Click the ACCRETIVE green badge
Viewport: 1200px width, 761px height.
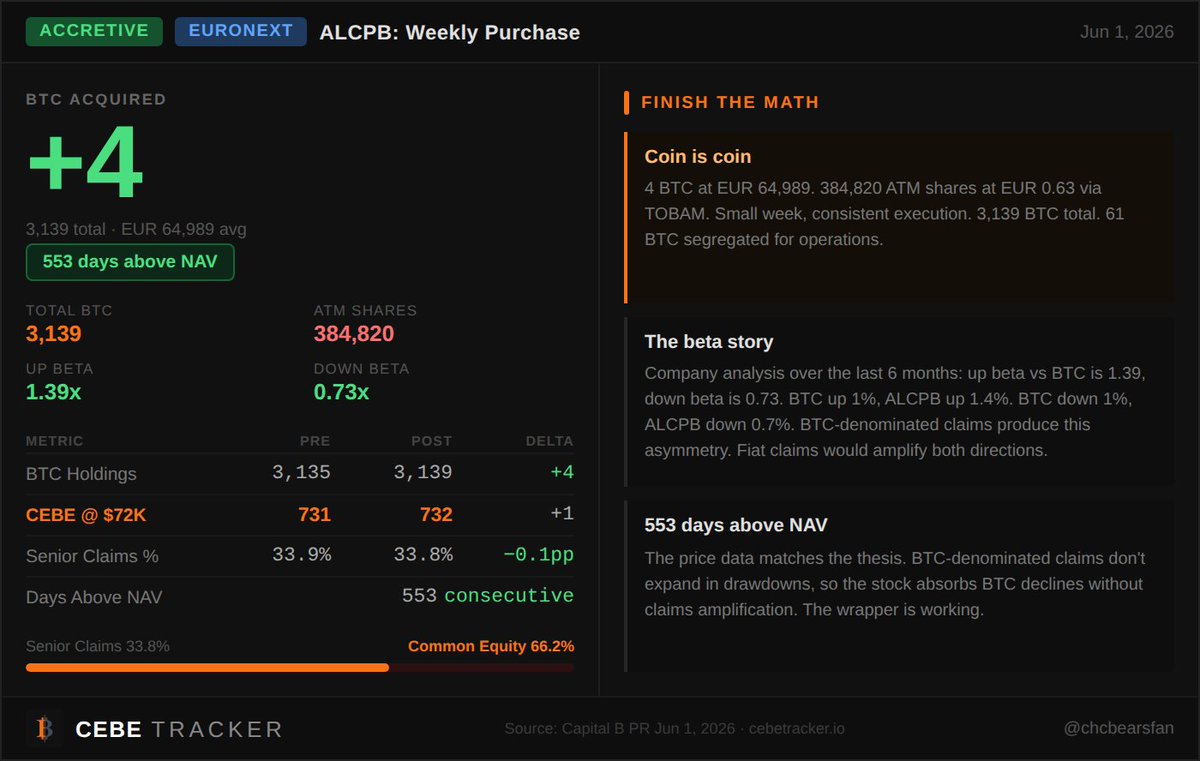click(x=94, y=31)
